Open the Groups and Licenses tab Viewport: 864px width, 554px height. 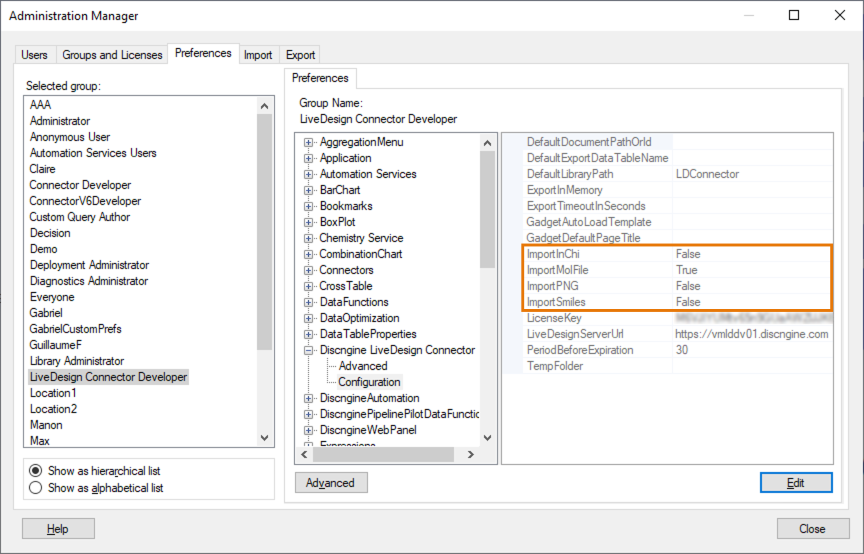(112, 55)
